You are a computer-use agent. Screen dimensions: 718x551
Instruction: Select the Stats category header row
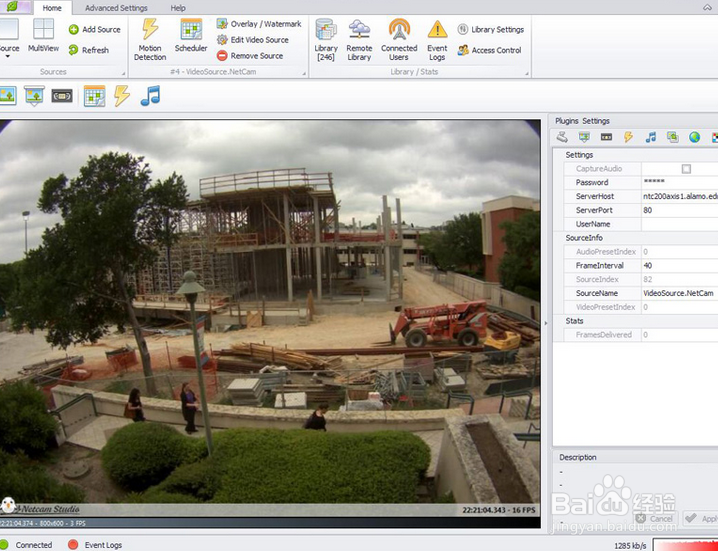click(x=636, y=321)
